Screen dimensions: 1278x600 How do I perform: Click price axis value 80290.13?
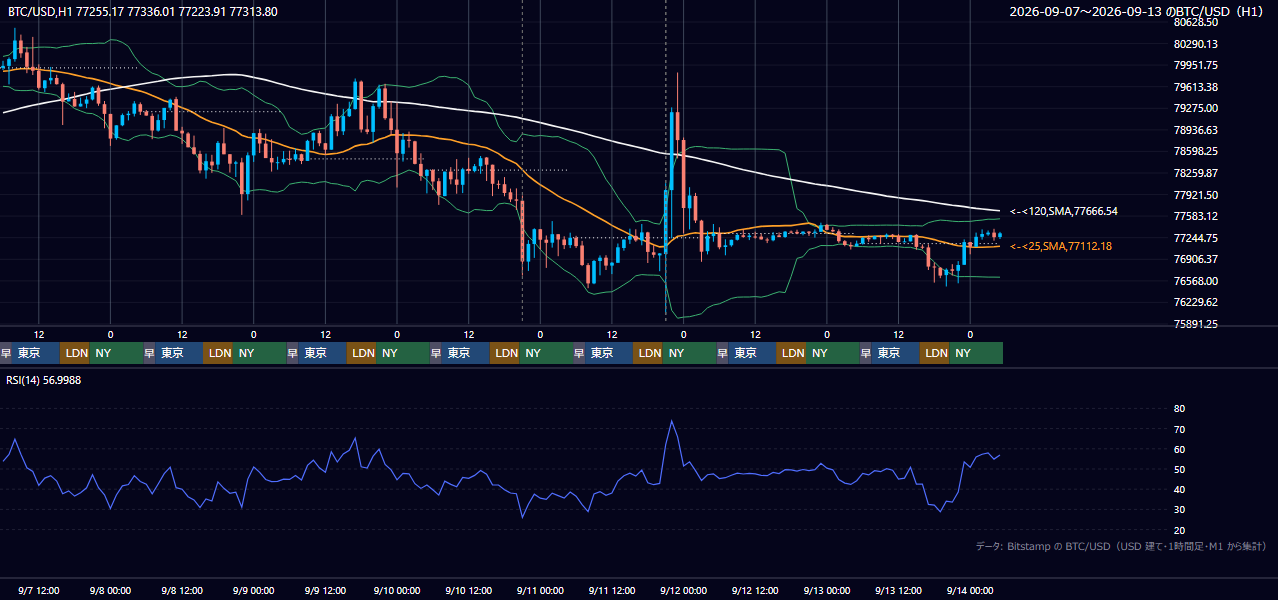(1196, 44)
